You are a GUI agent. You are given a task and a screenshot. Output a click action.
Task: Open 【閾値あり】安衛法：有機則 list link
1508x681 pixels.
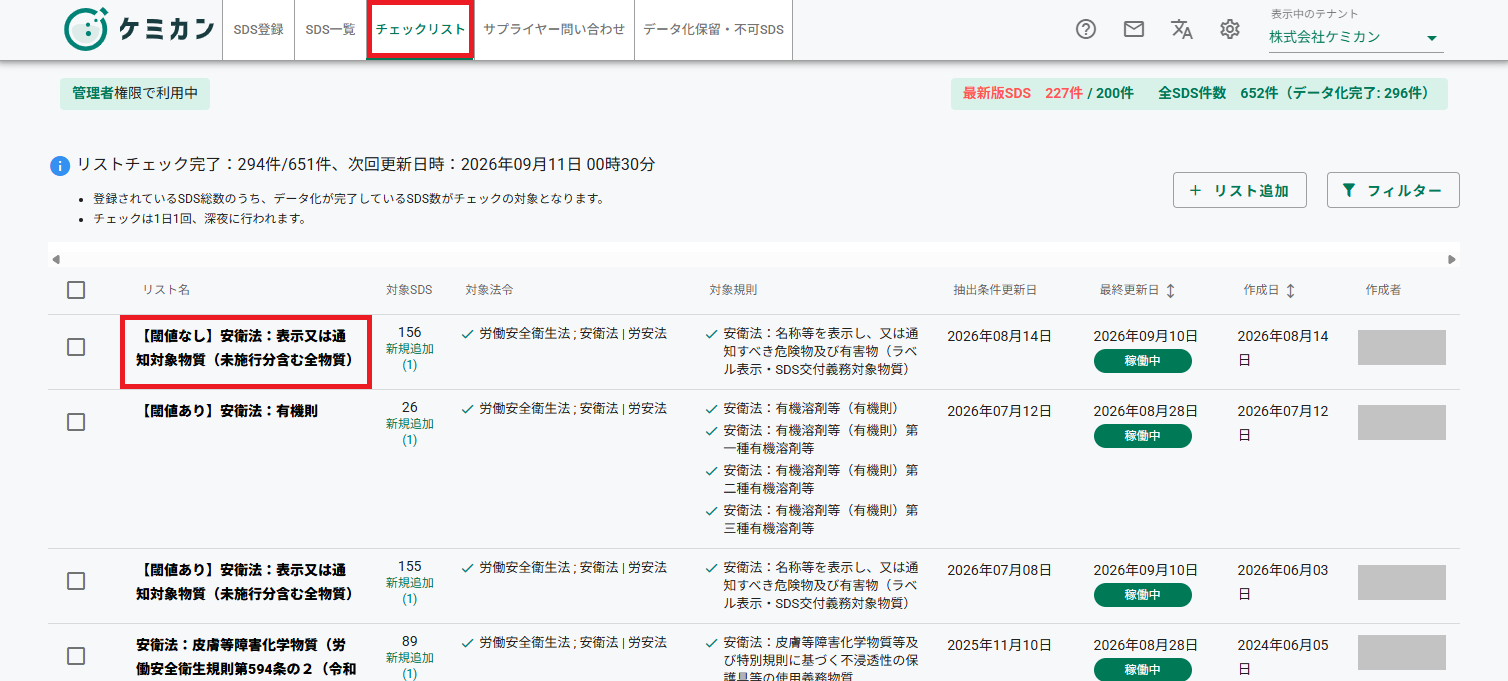click(227, 410)
